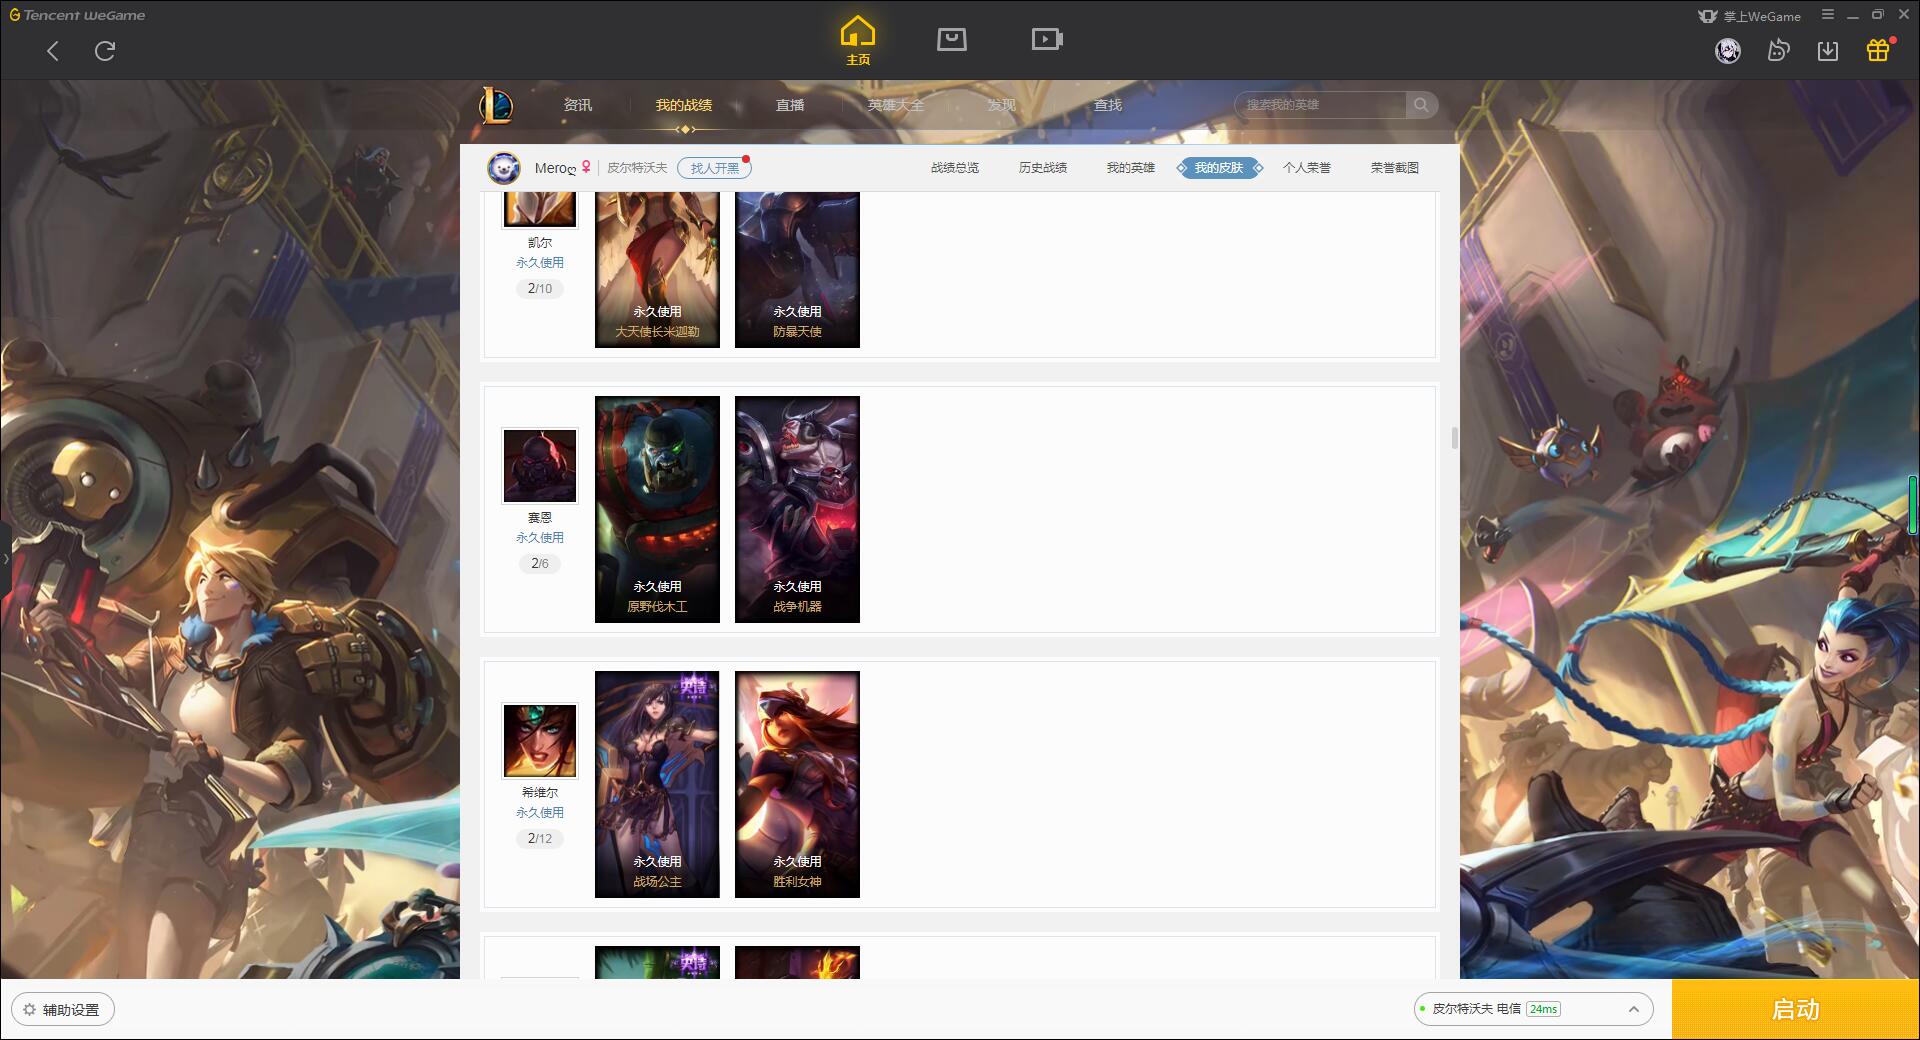Refresh the page with the reload icon
Image resolution: width=1920 pixels, height=1040 pixels.
coord(105,51)
